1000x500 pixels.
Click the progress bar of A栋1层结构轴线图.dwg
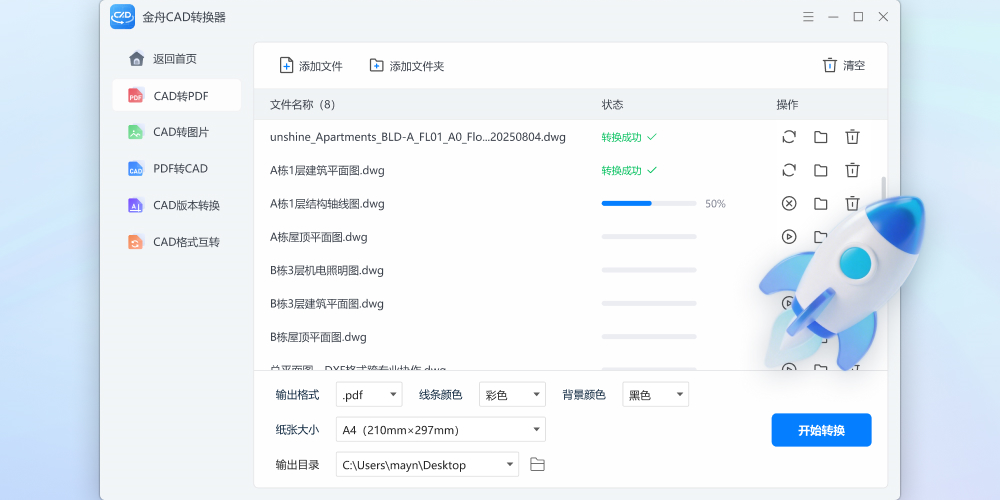click(648, 204)
